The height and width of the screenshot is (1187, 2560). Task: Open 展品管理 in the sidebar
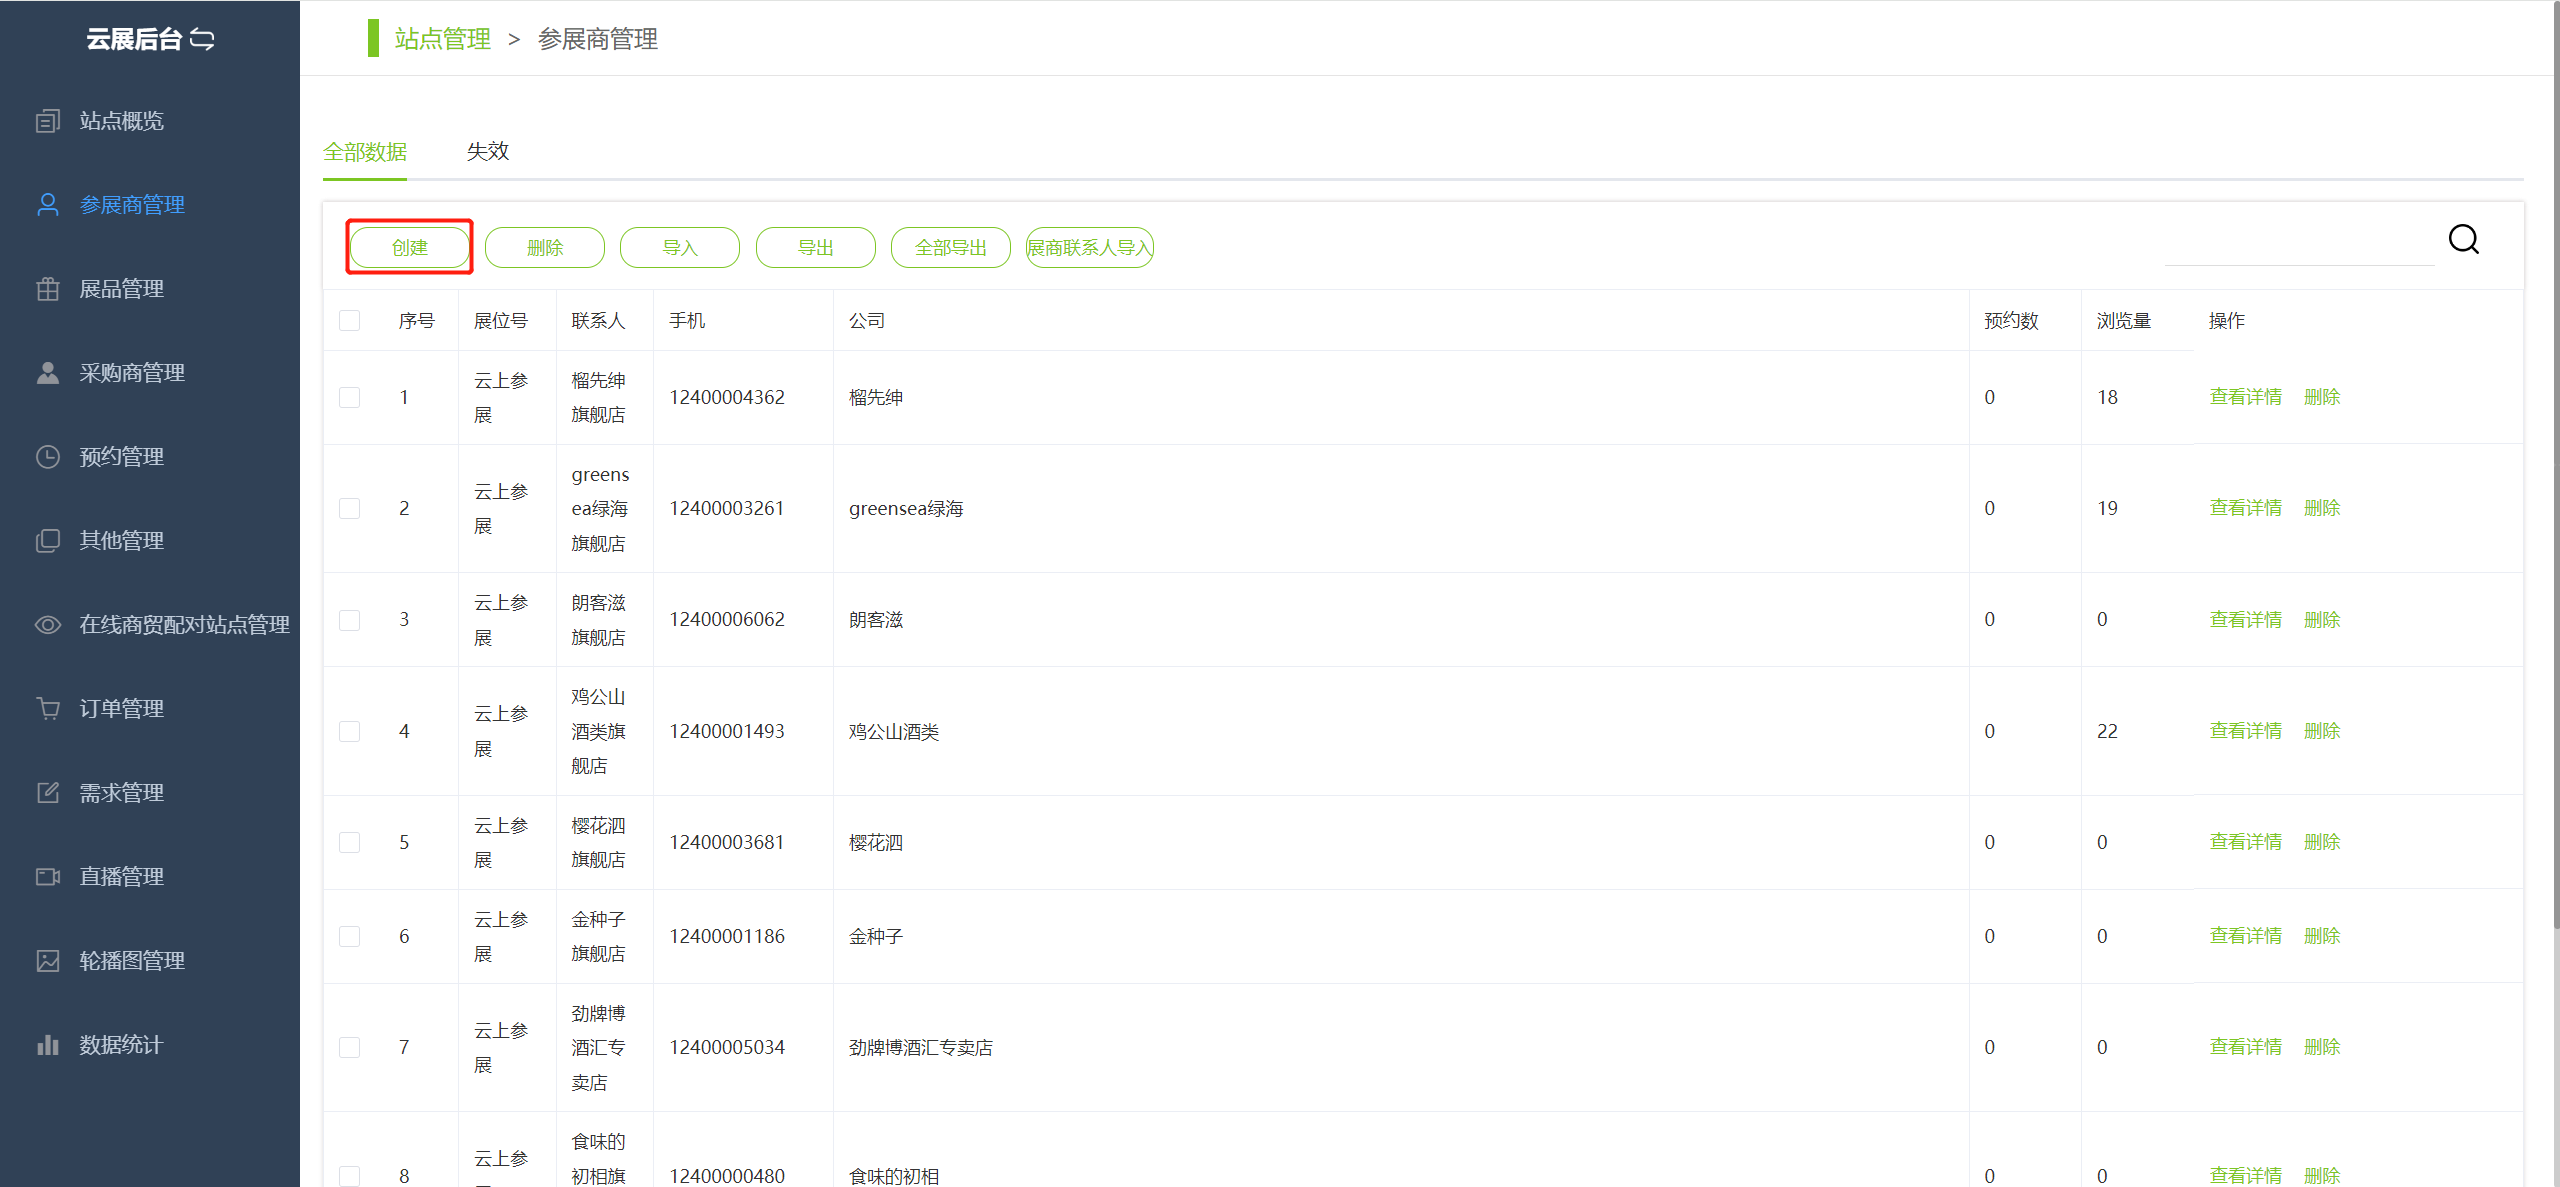122,289
